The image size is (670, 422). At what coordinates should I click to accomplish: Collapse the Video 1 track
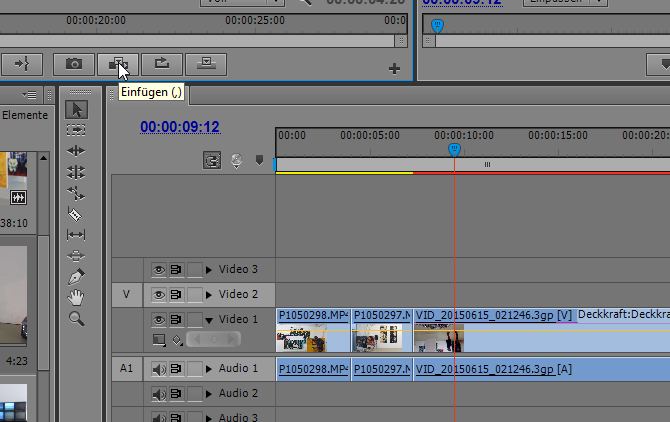(x=209, y=320)
